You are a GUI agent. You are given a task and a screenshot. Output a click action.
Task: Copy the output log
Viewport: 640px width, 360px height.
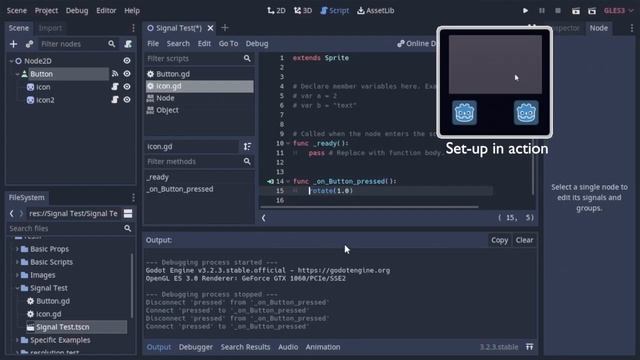tap(499, 240)
